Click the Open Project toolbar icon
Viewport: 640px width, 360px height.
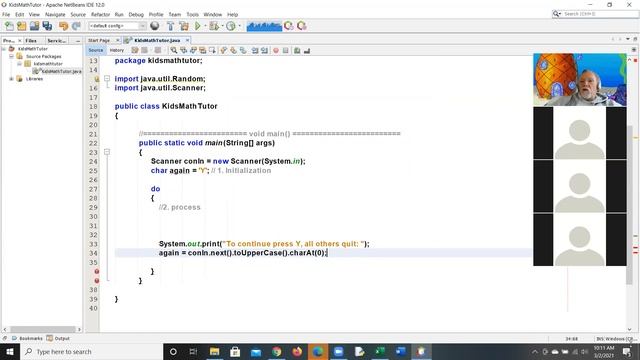tap(34, 26)
